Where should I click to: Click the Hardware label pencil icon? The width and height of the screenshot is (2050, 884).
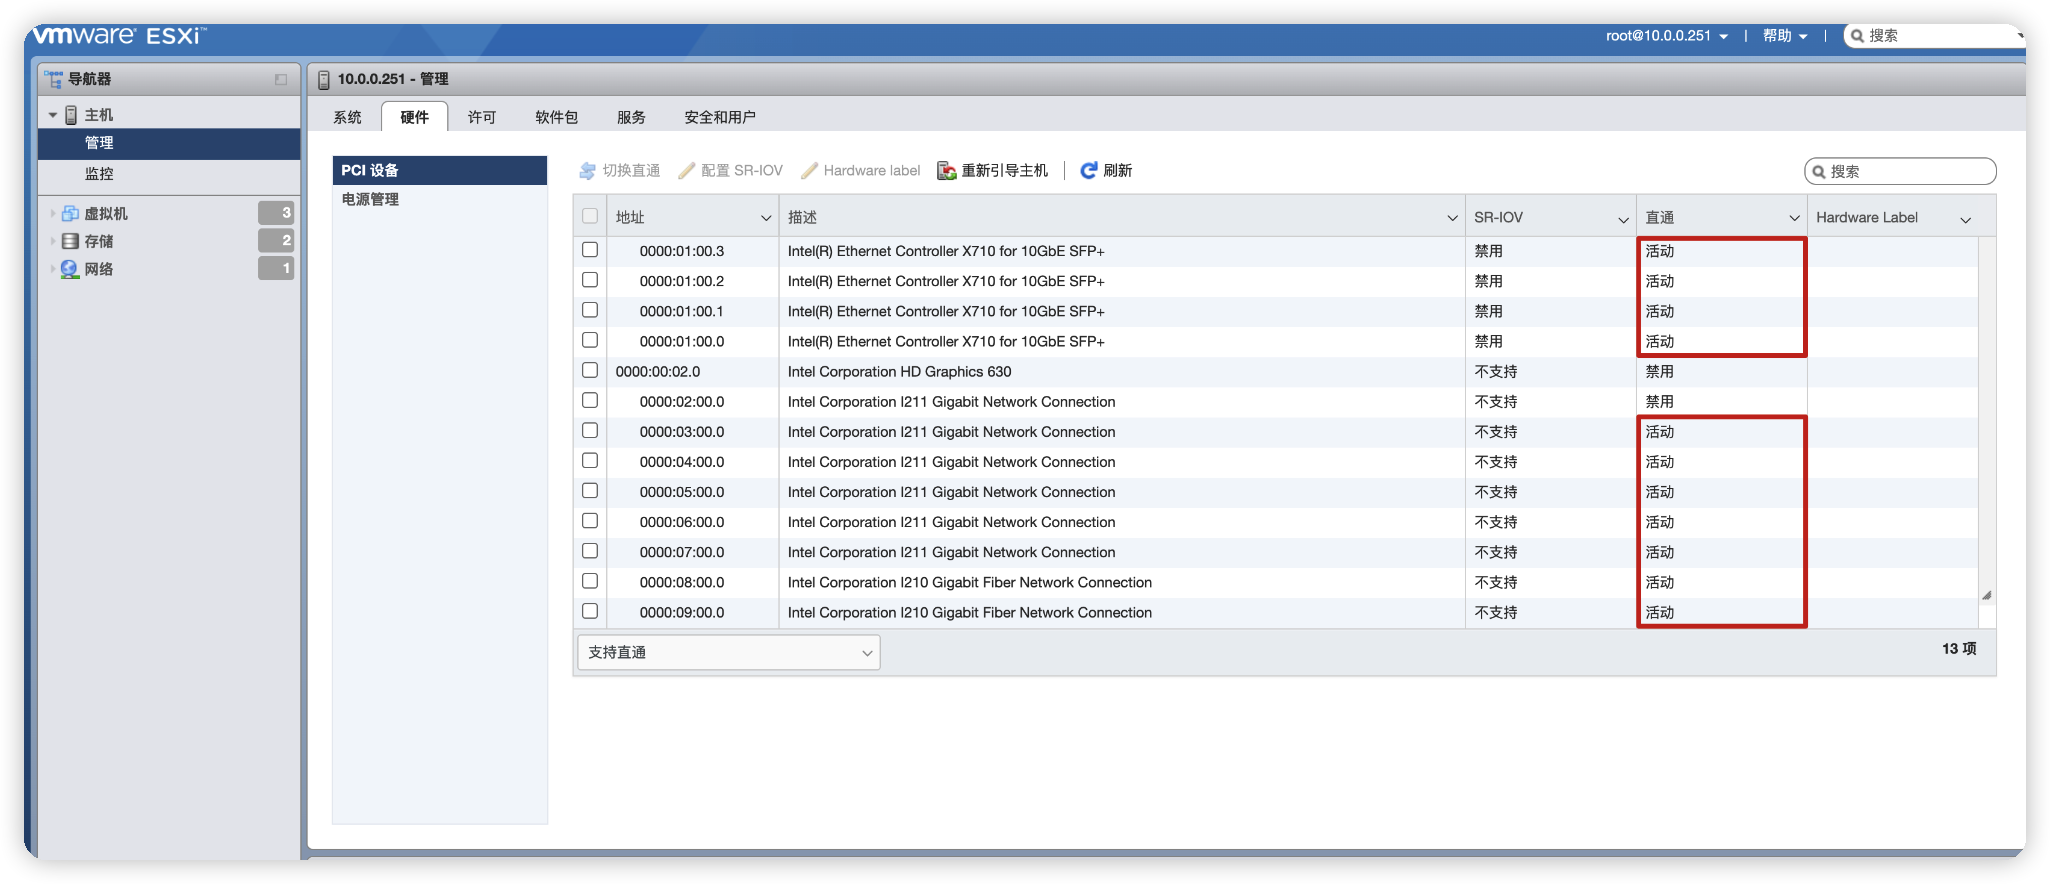(x=809, y=171)
